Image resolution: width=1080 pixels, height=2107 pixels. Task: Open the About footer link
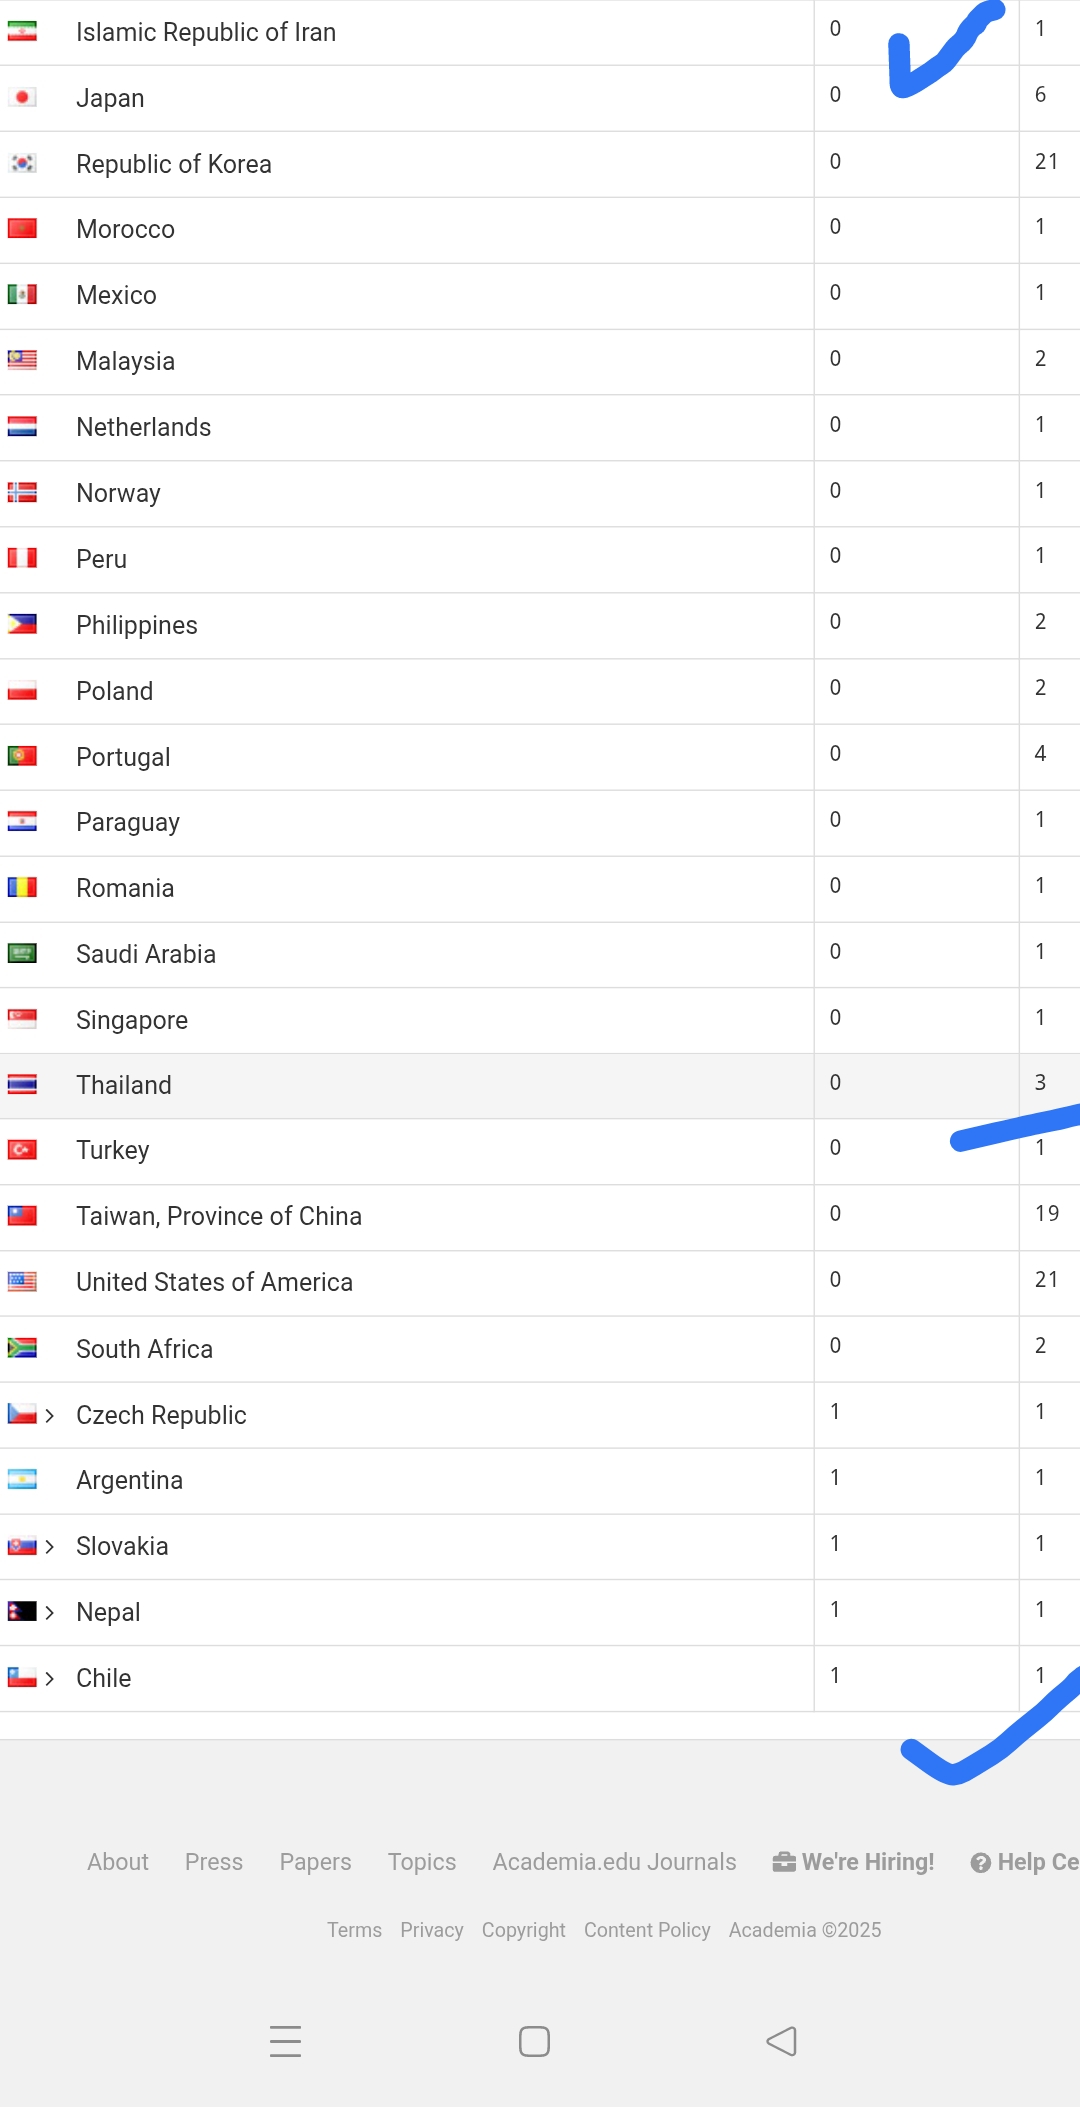pyautogui.click(x=118, y=1862)
